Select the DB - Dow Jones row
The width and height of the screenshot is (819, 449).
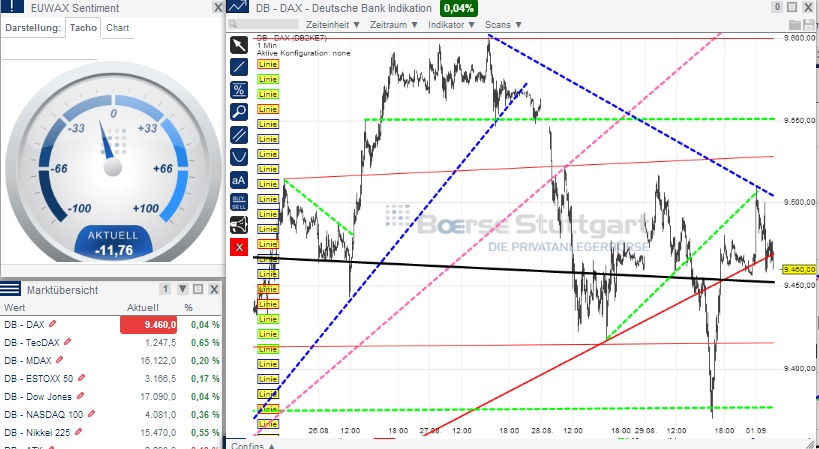[x=112, y=397]
